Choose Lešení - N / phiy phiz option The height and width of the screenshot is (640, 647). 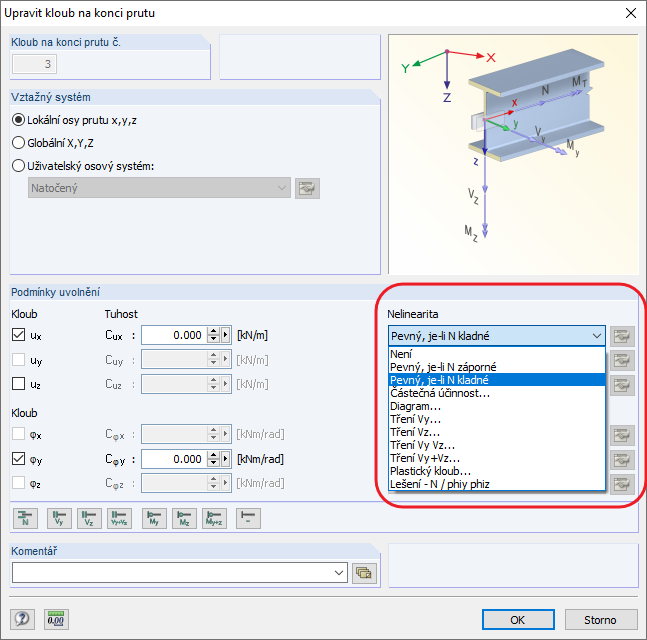(x=497, y=484)
